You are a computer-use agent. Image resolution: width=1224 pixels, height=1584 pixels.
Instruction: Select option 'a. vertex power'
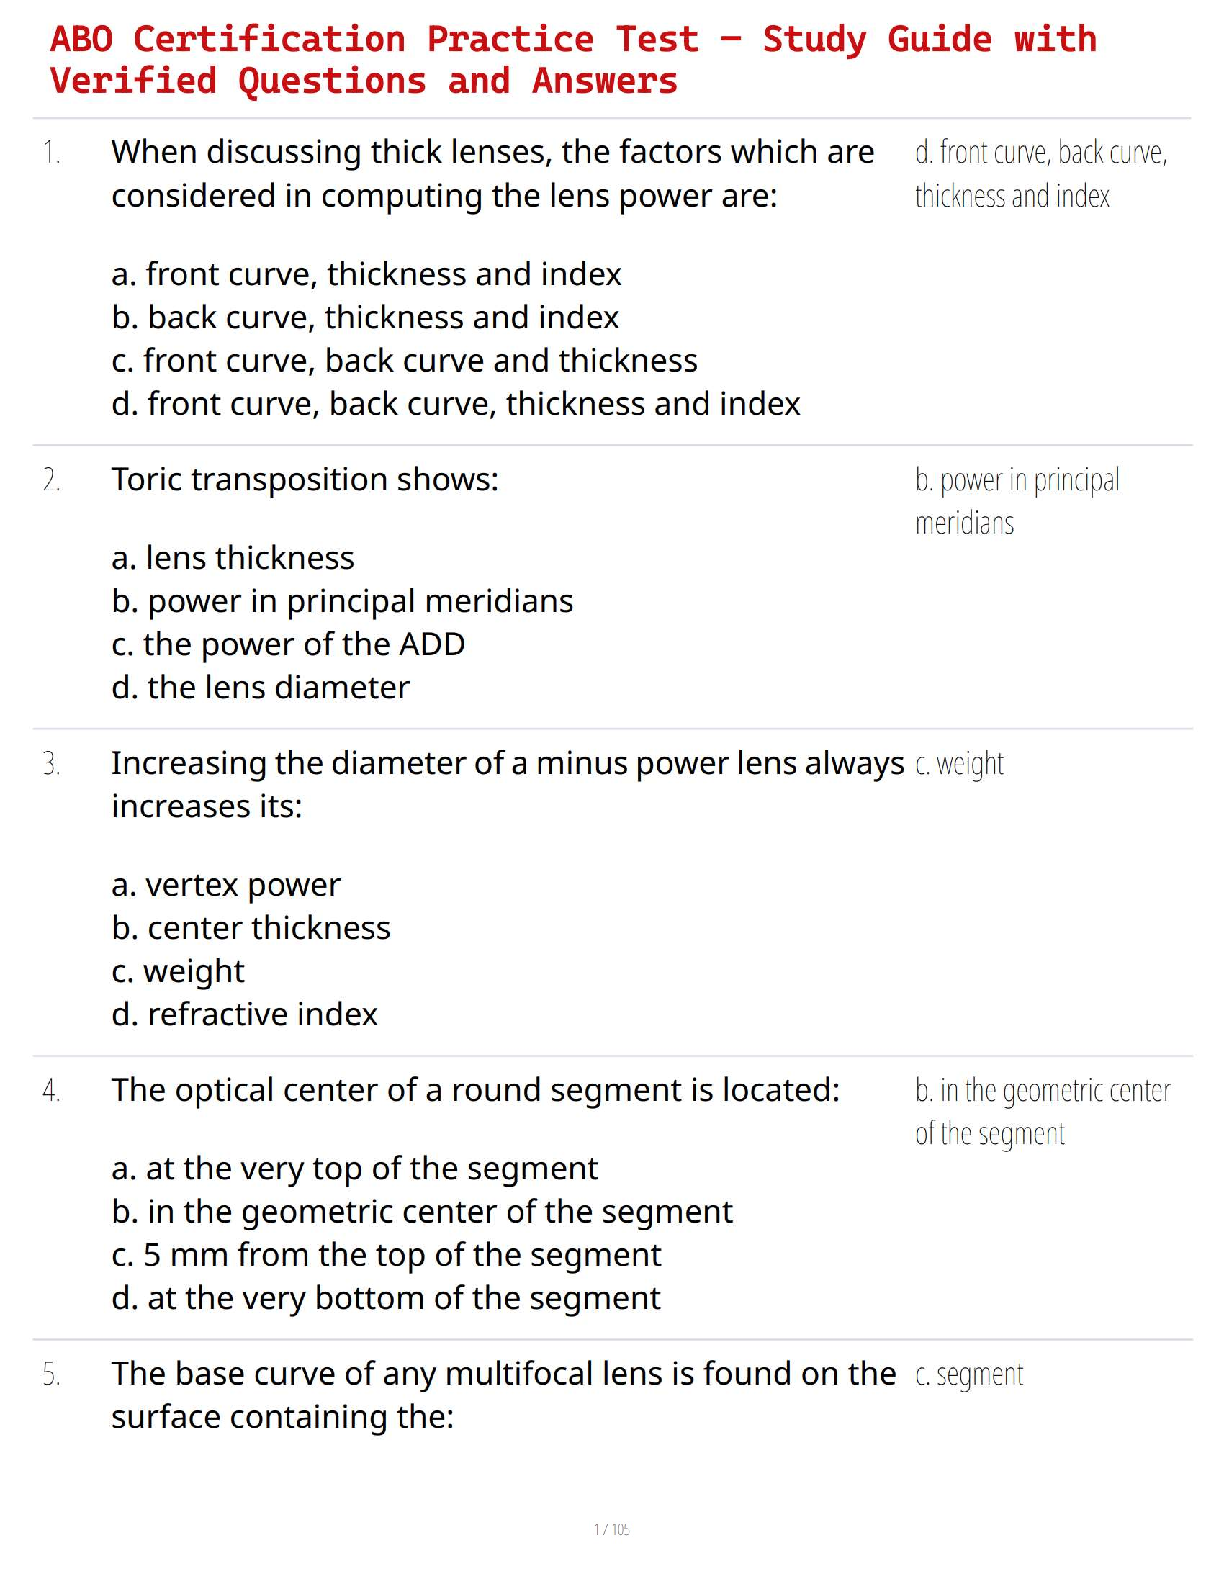pyautogui.click(x=226, y=885)
